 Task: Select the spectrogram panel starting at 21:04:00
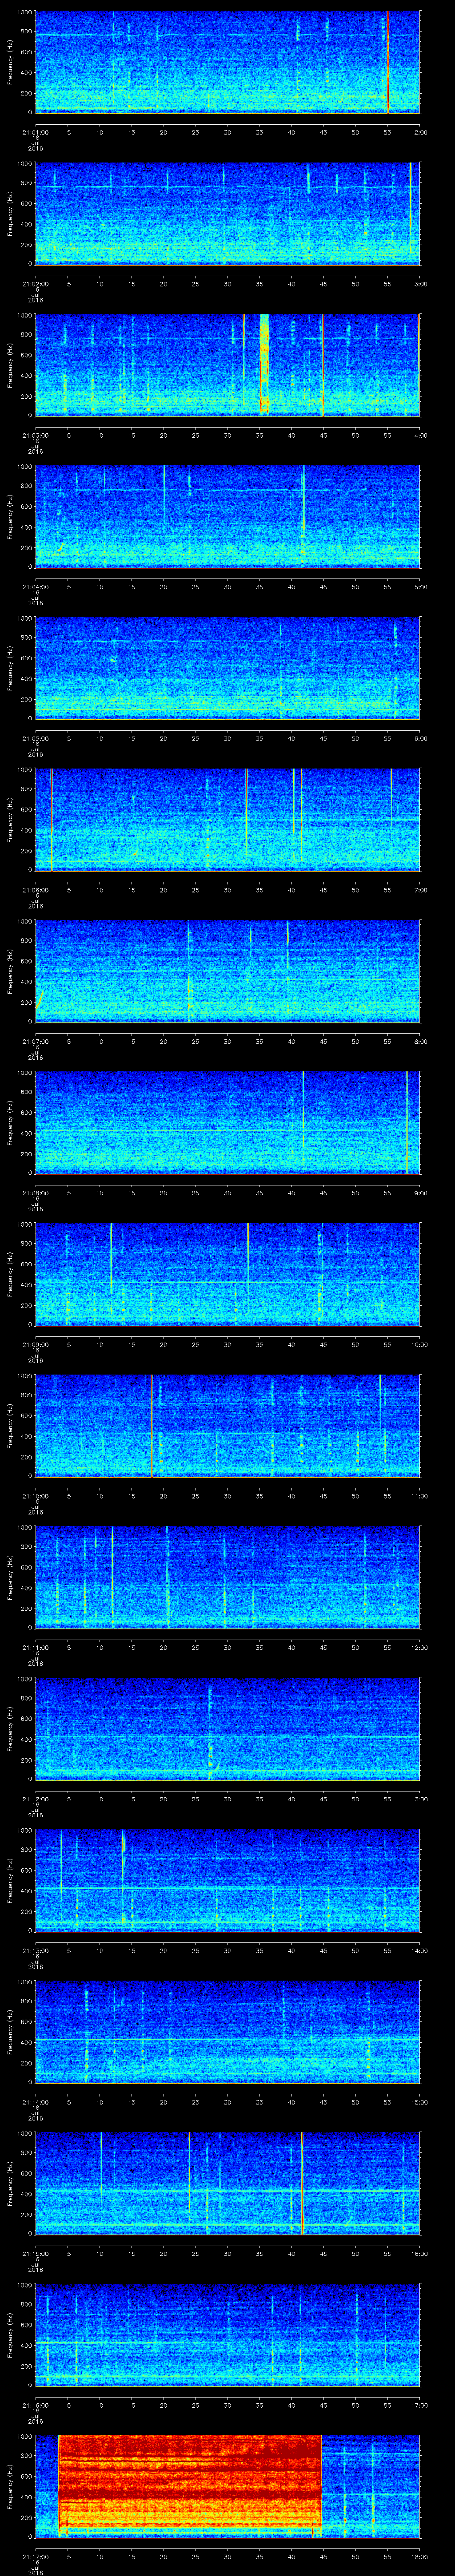[228, 517]
